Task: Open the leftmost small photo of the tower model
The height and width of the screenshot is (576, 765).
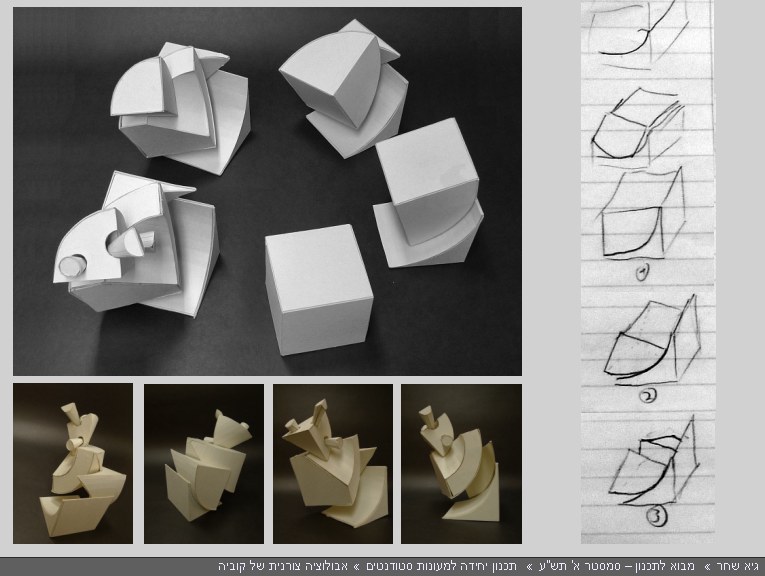Action: (73, 463)
